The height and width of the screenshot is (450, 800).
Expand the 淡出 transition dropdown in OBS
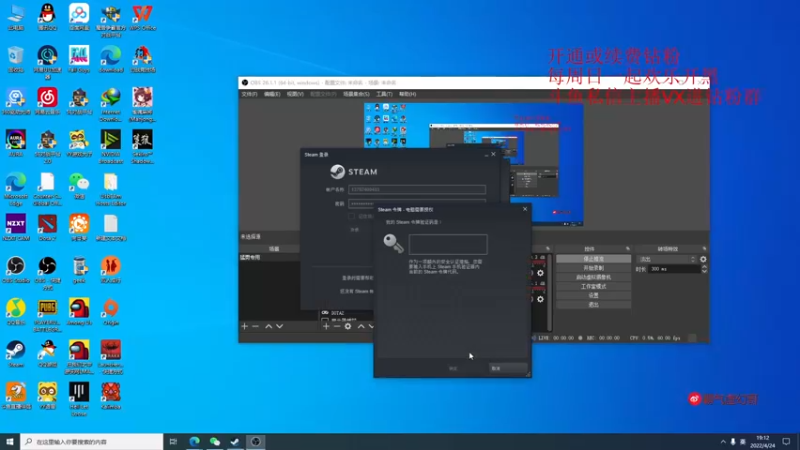667,259
